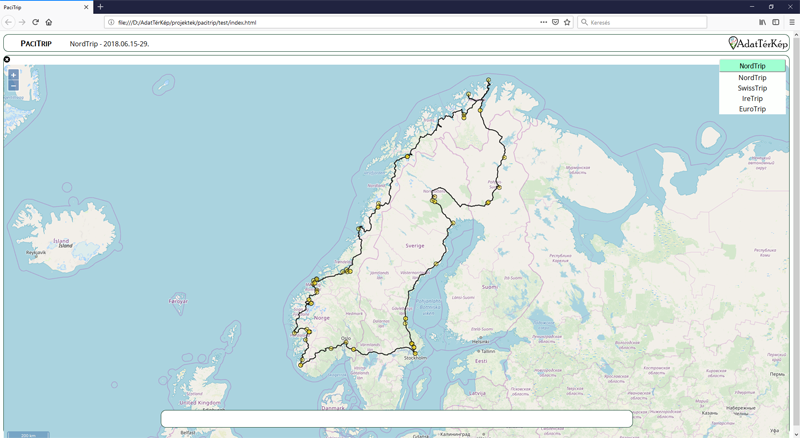Click the Reykjavik map label
800x438 pixels.
(x=36, y=252)
